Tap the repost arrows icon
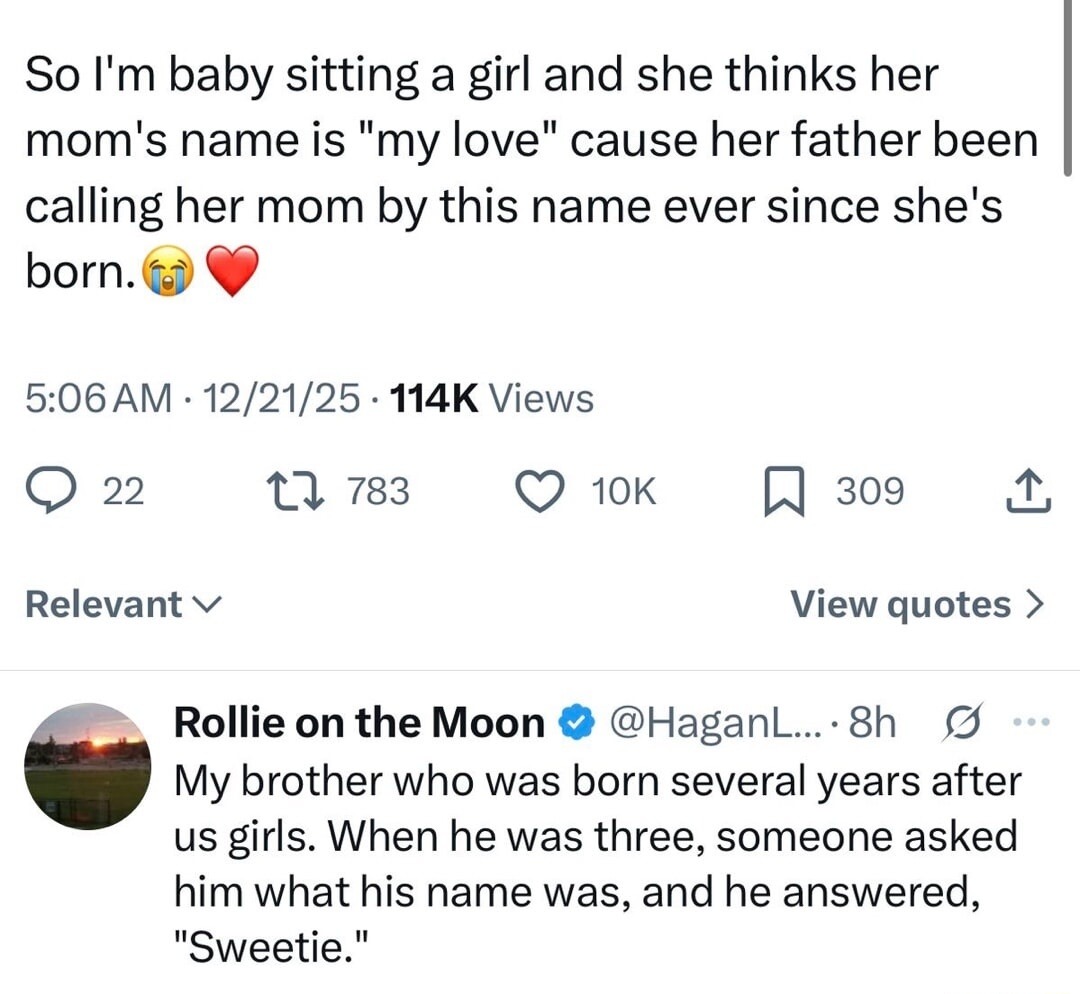 point(304,491)
